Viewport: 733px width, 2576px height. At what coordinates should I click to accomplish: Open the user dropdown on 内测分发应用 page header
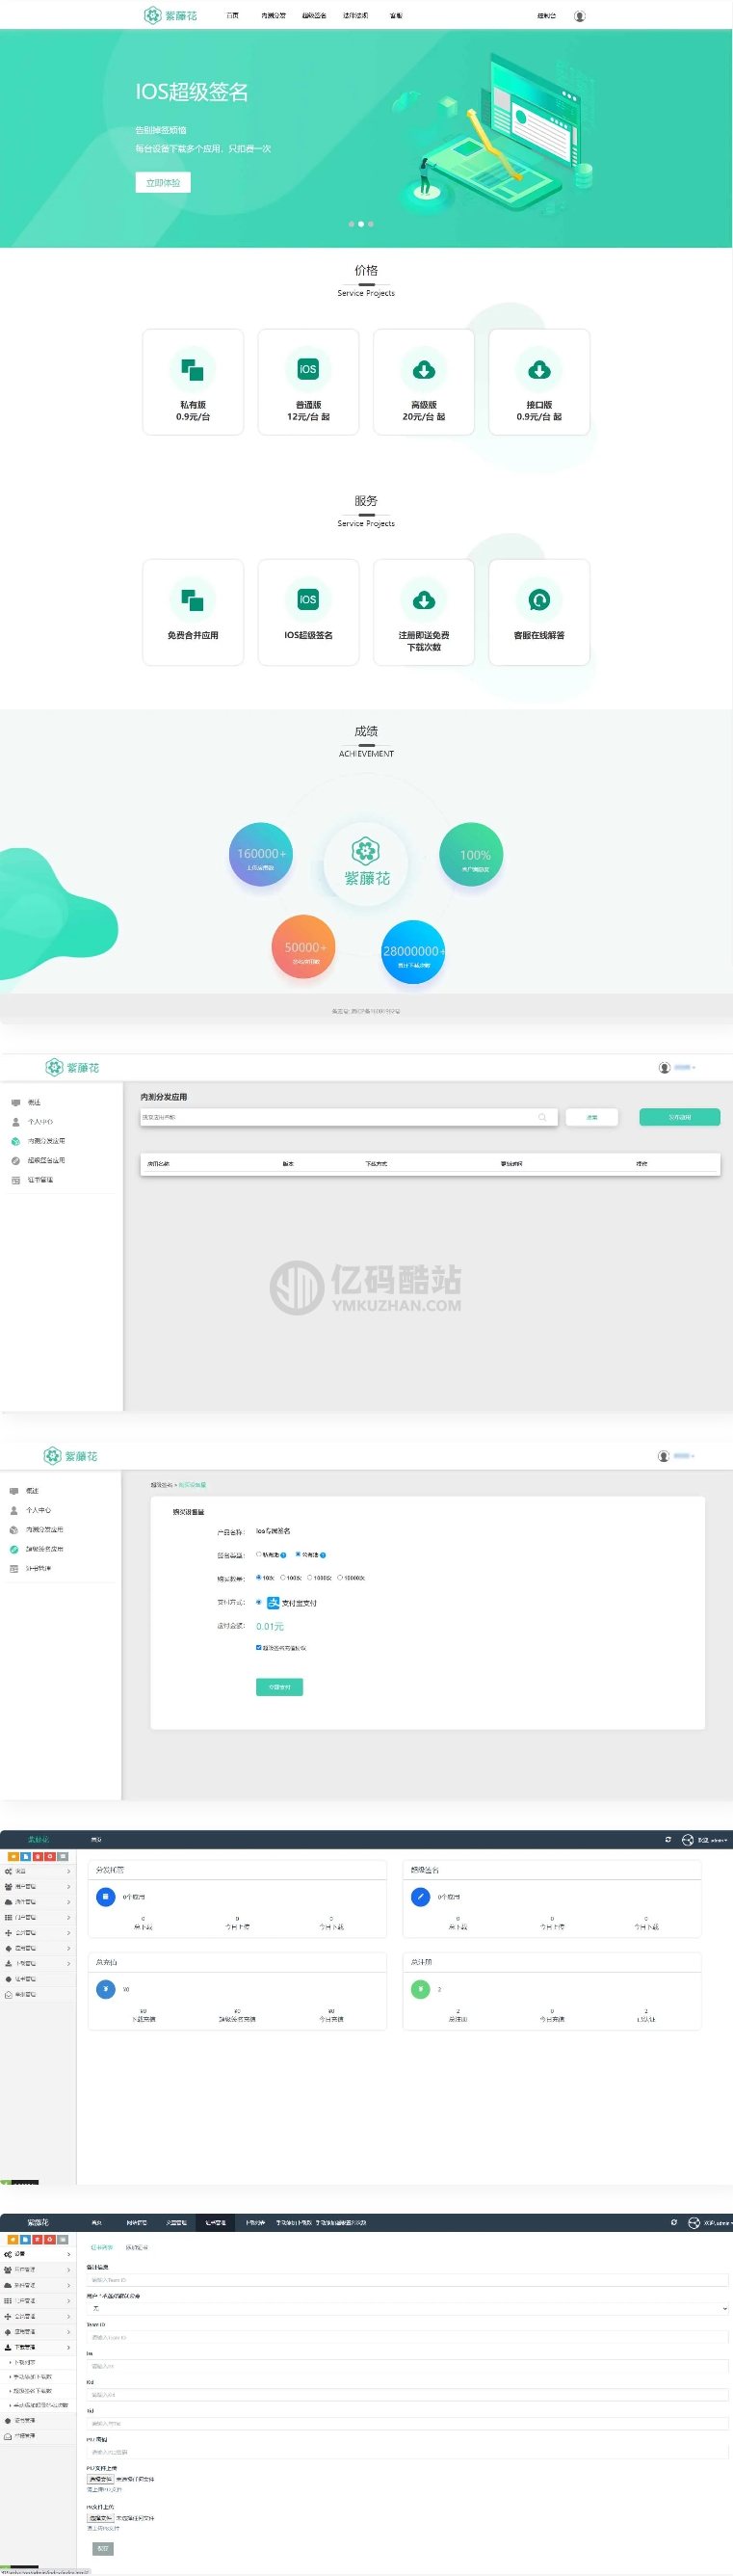tap(684, 1068)
